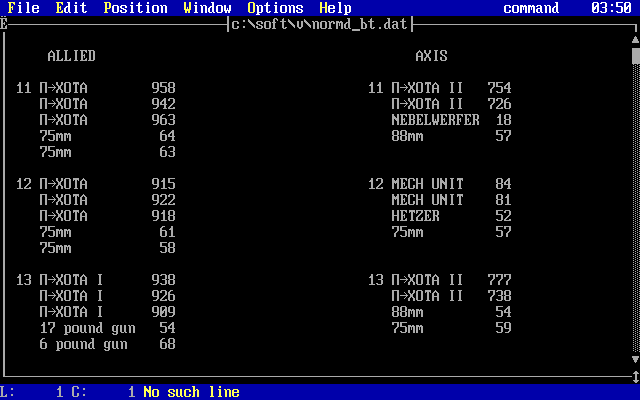Click the '17 pound gun' entry
This screenshot has height=400, width=640.
point(87,328)
